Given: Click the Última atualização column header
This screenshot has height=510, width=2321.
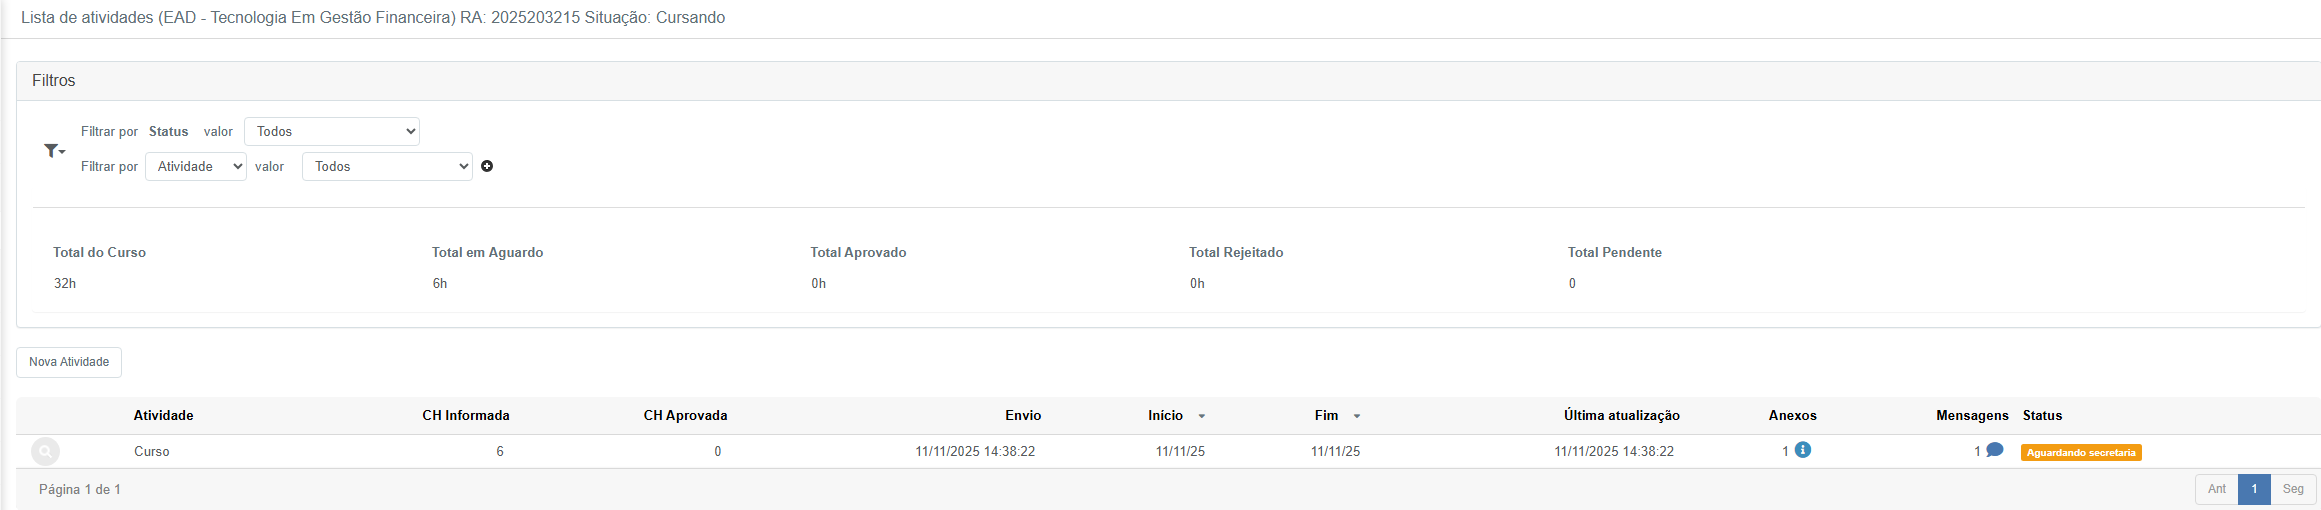Looking at the screenshot, I should click(1621, 415).
